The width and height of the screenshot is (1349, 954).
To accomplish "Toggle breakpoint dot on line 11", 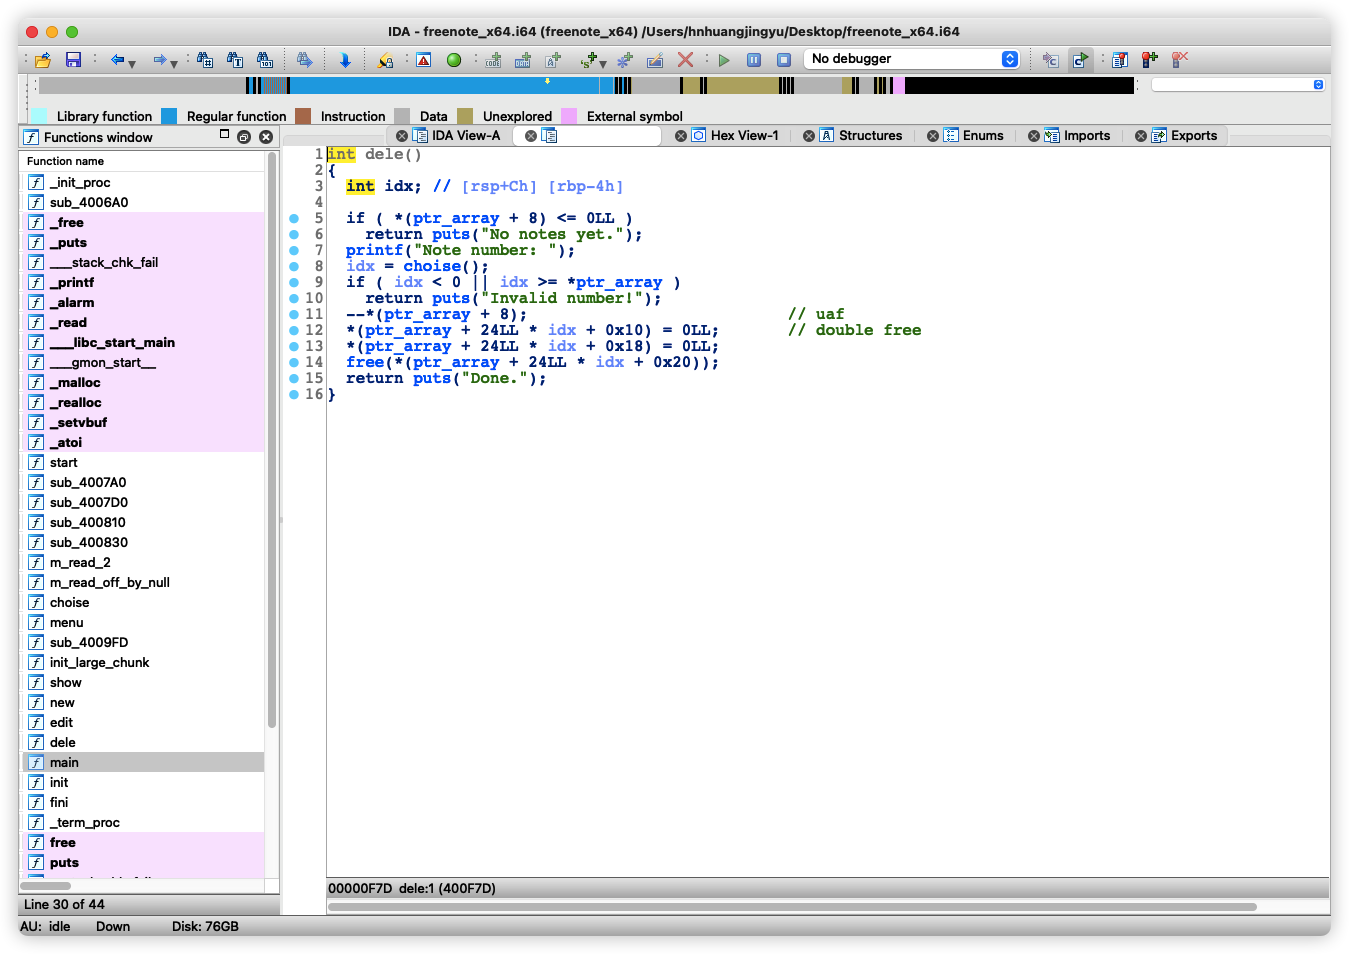I will (x=294, y=314).
